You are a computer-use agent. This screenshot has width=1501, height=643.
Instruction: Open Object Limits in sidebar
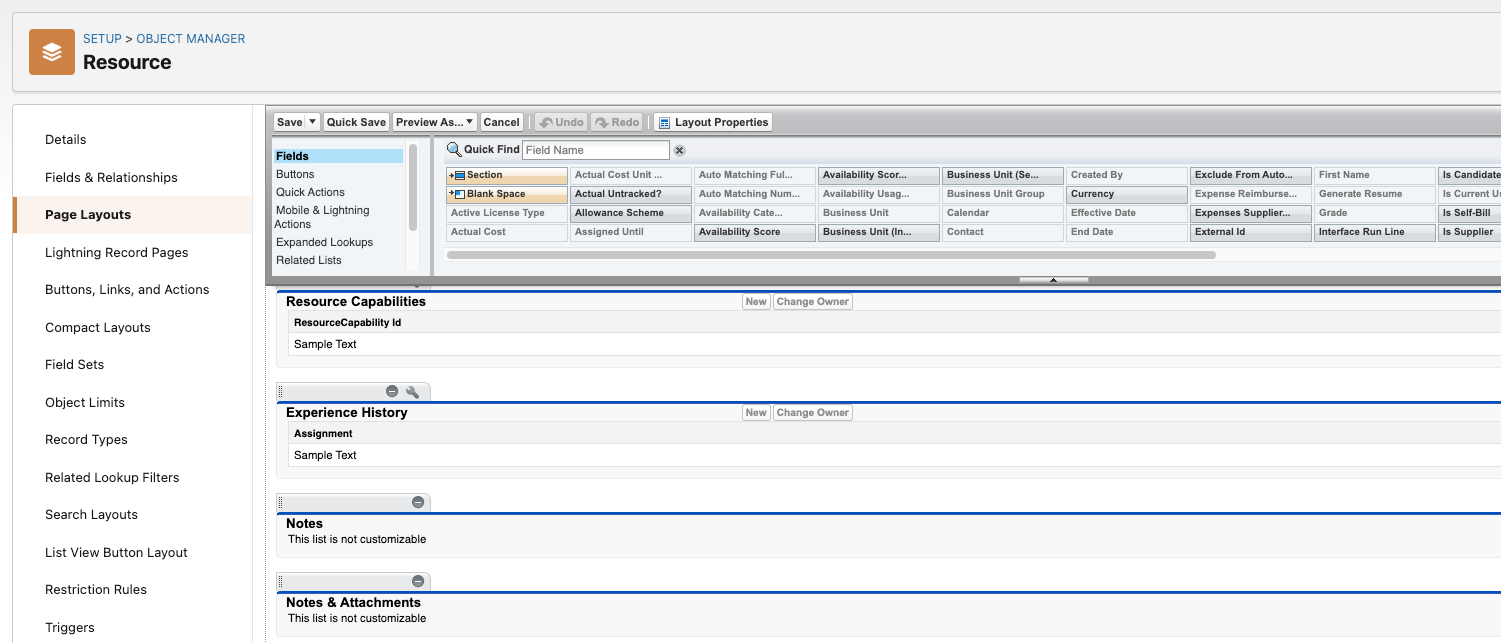pos(85,402)
